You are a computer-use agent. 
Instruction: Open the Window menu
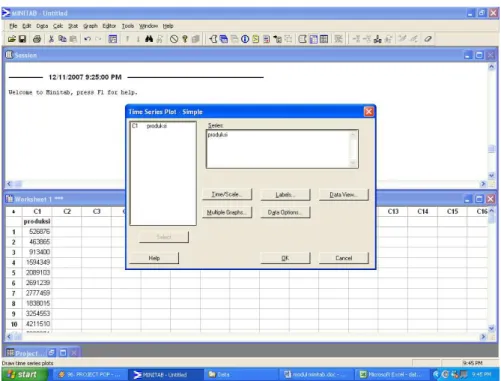[148, 26]
